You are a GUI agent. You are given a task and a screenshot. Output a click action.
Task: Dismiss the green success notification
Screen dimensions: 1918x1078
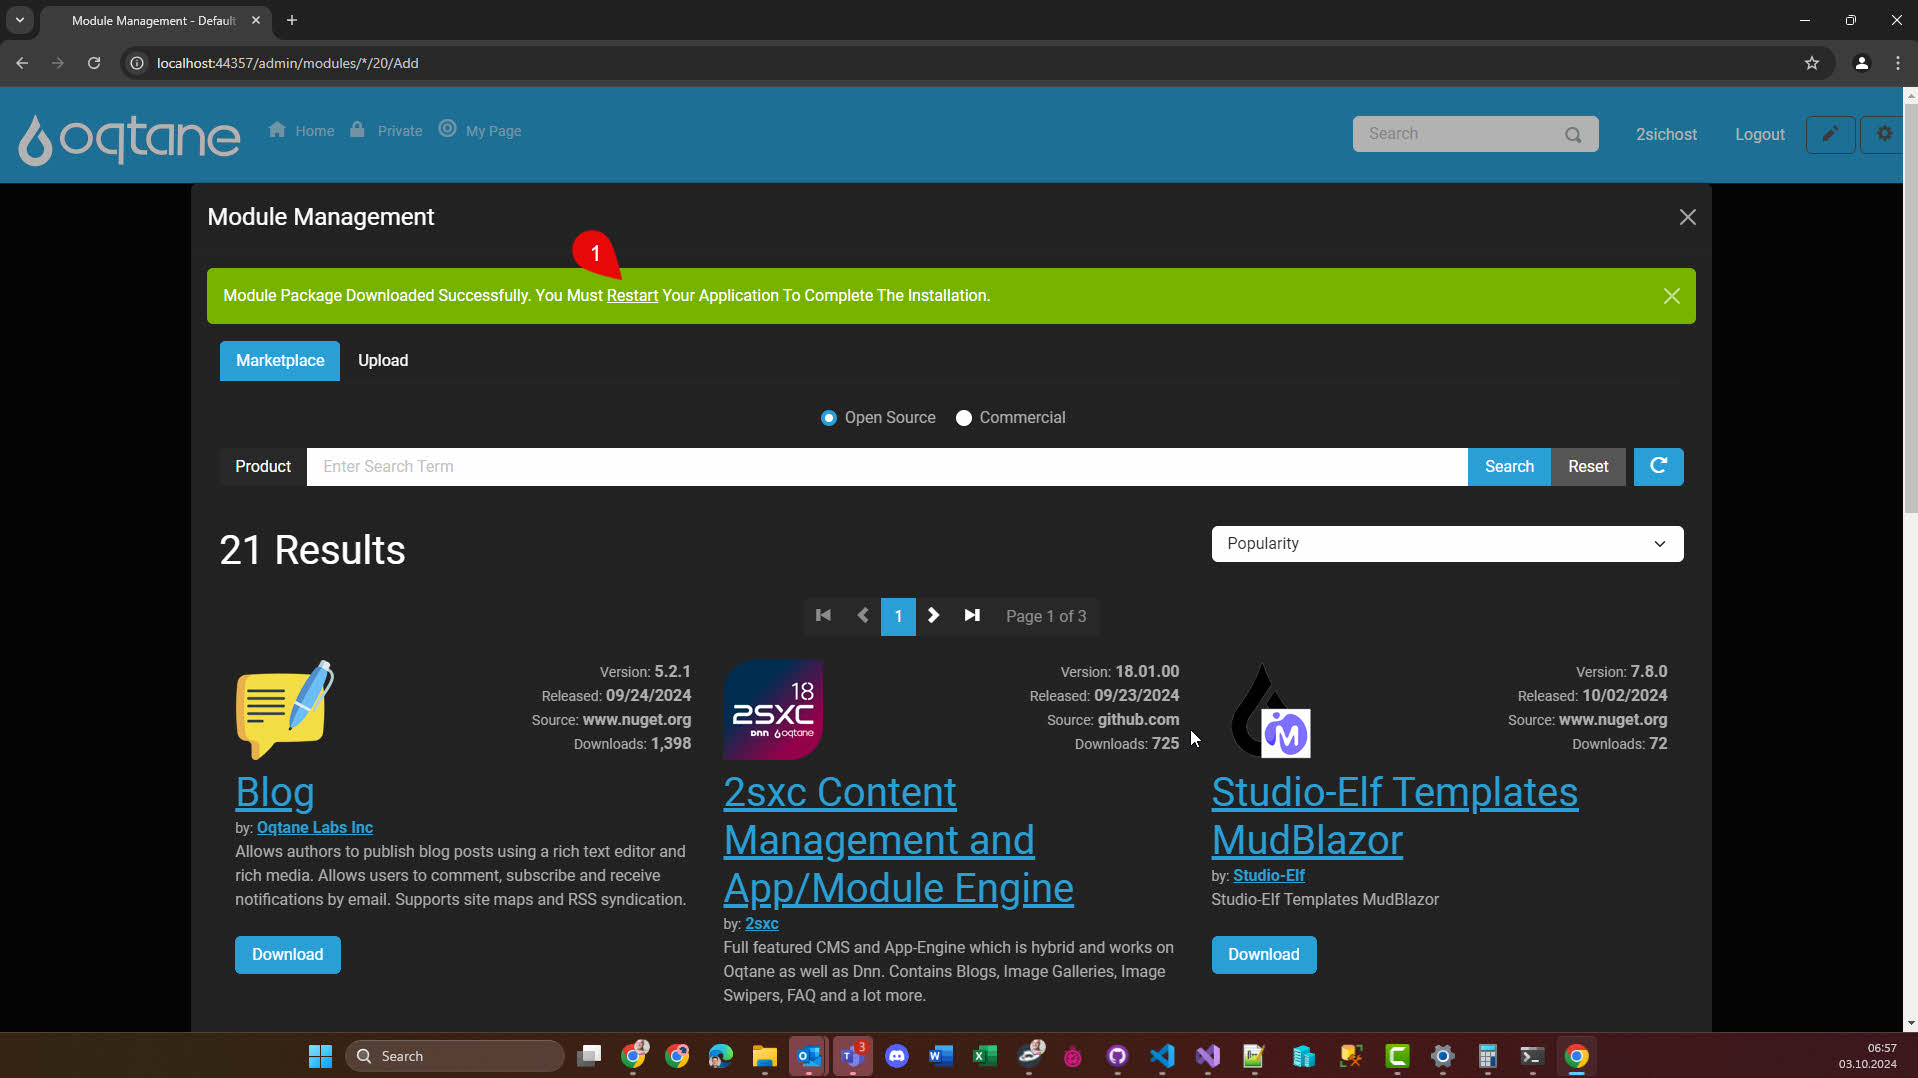(1671, 296)
